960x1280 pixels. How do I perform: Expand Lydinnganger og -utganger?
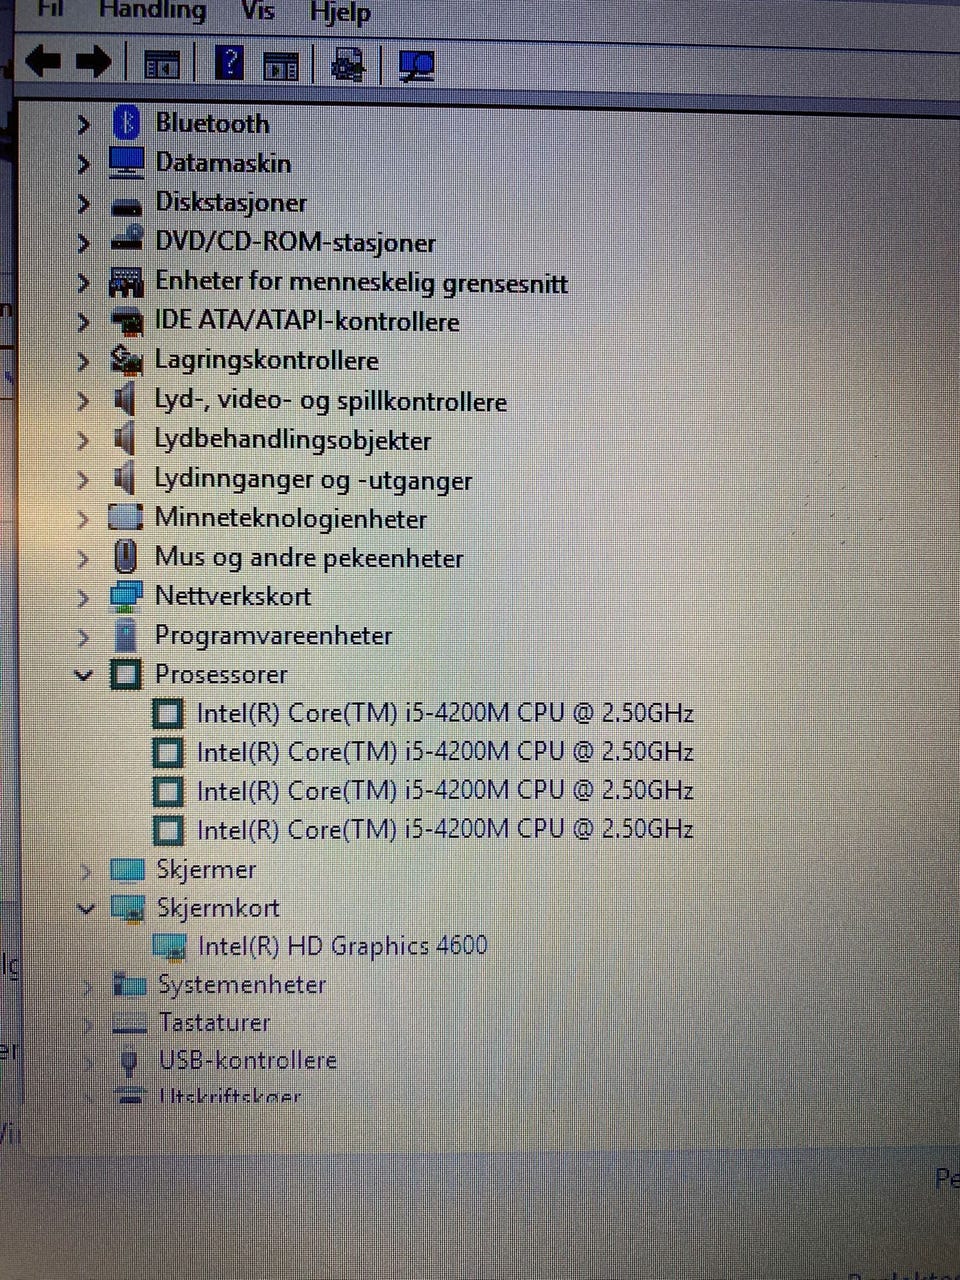pos(84,480)
